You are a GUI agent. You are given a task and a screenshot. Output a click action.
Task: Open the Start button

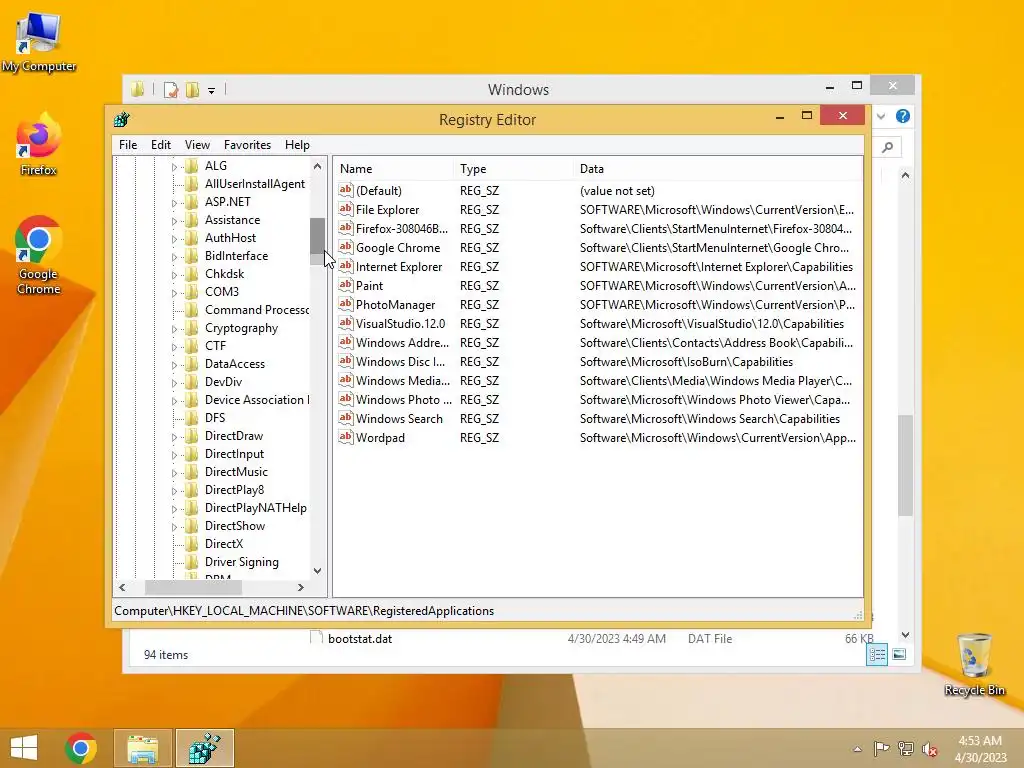[x=24, y=748]
